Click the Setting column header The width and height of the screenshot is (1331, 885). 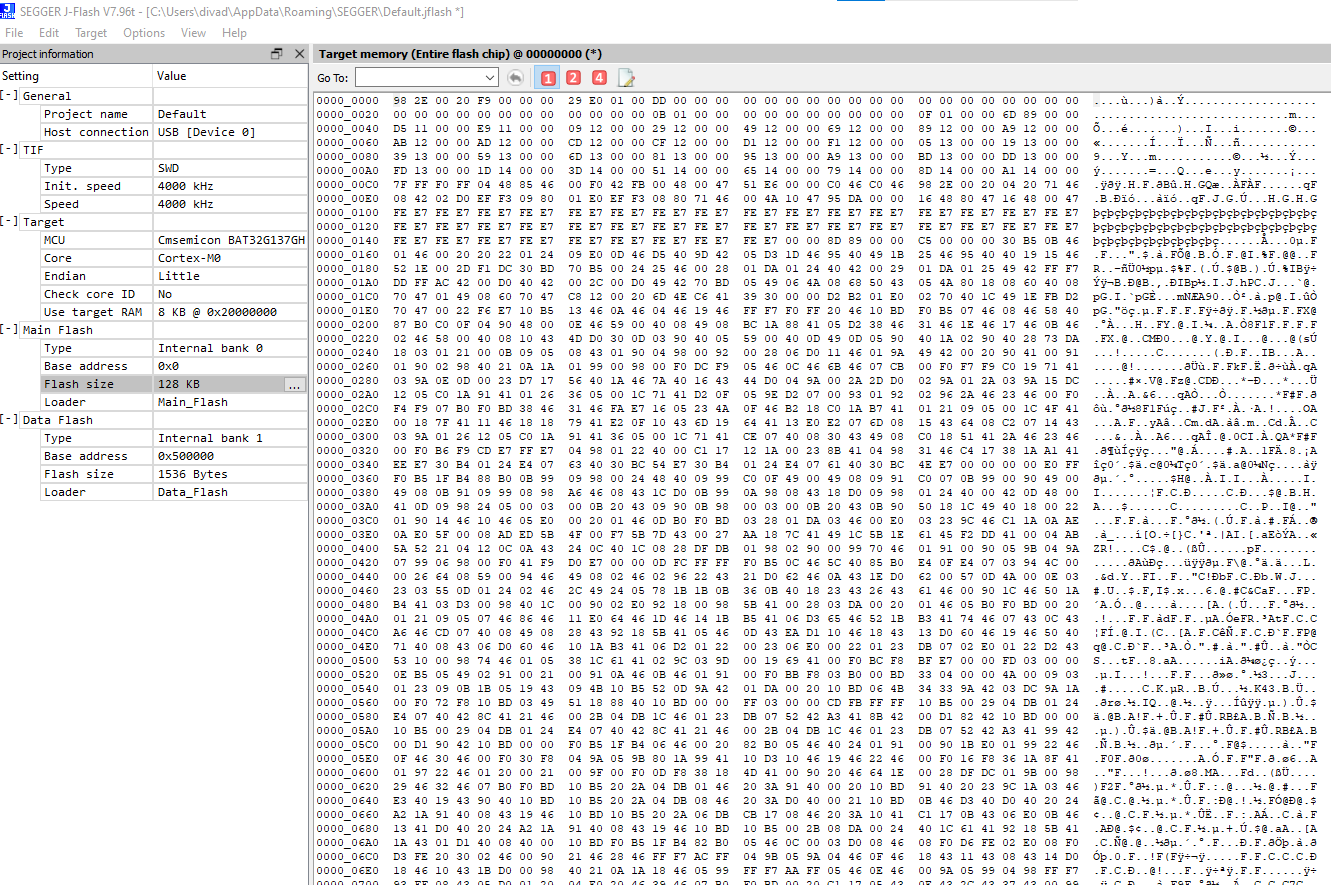(x=77, y=76)
